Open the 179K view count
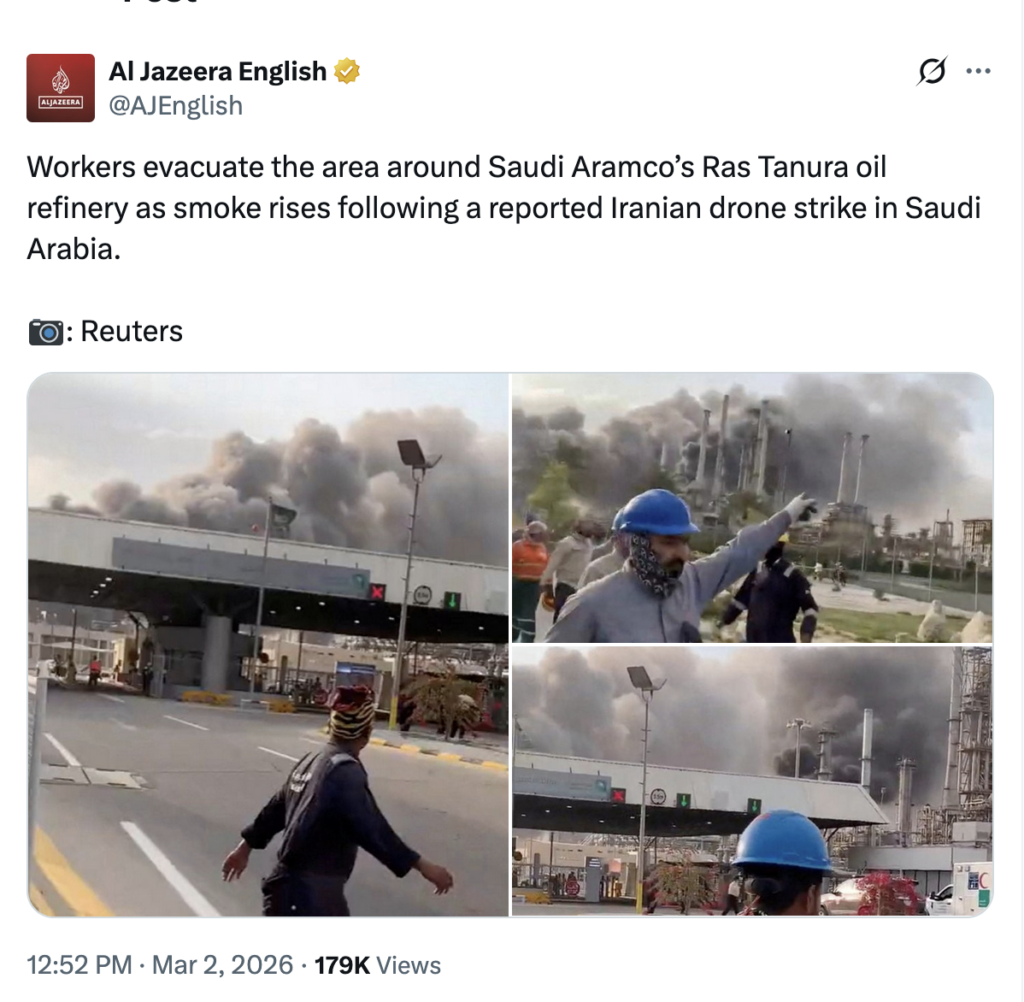The height and width of the screenshot is (1002, 1024). point(342,965)
